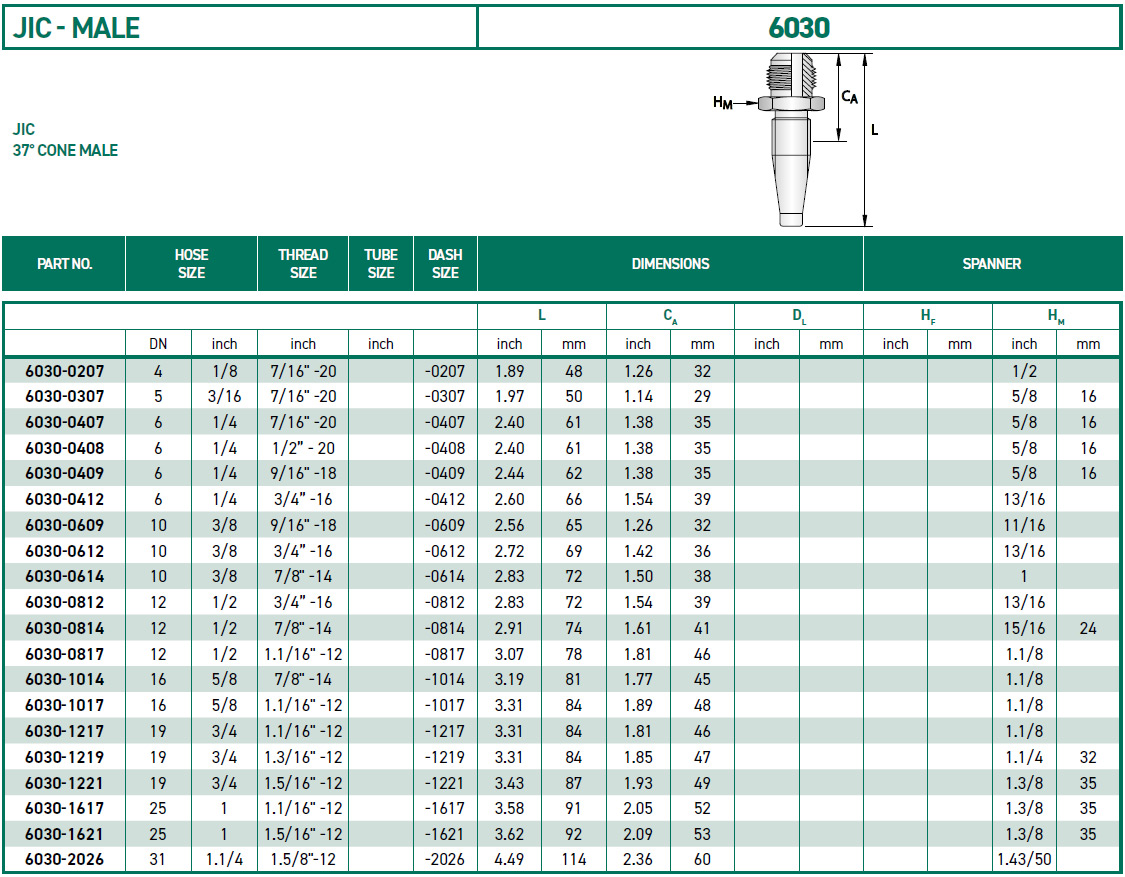The width and height of the screenshot is (1125, 877).
Task: Click part number 6030-1219
Action: (x=65, y=756)
